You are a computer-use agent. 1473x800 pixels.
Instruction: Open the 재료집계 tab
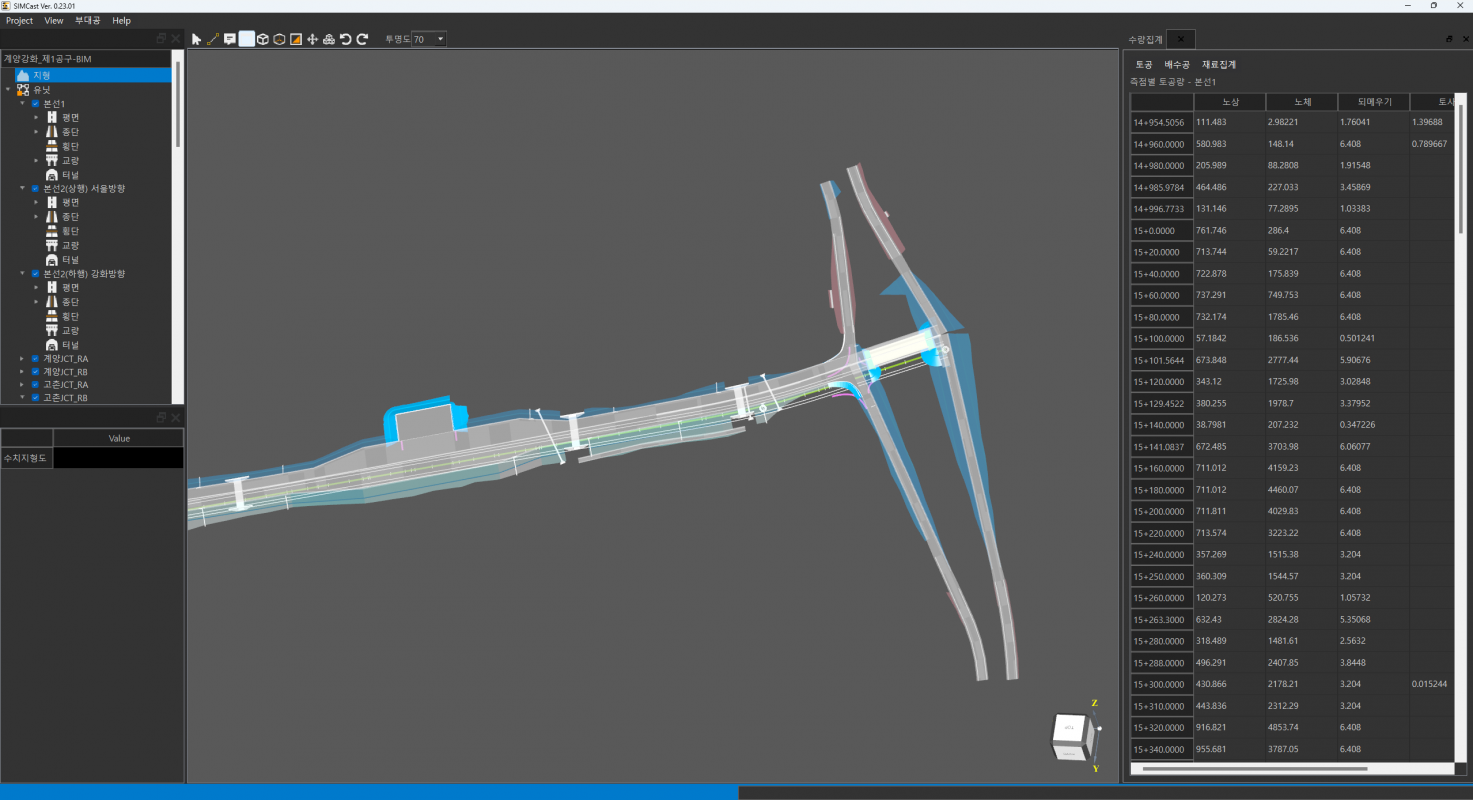(x=1219, y=64)
